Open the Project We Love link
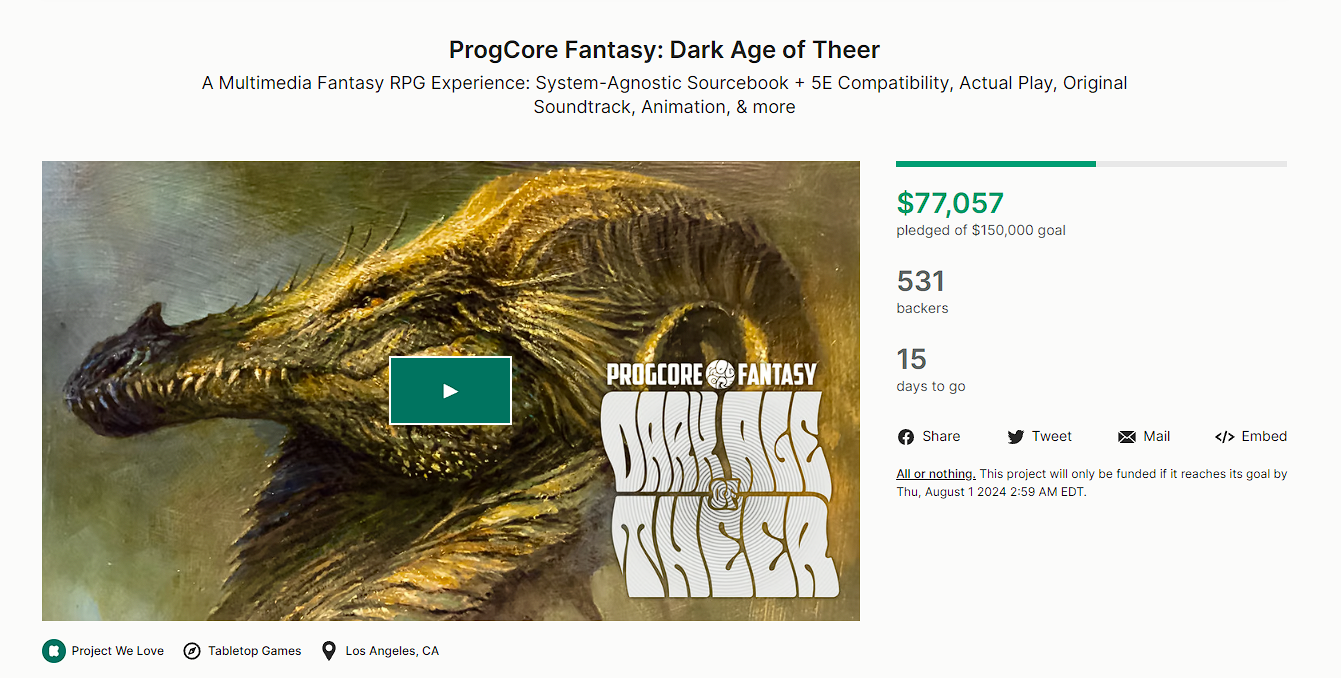This screenshot has width=1341, height=678. point(118,651)
